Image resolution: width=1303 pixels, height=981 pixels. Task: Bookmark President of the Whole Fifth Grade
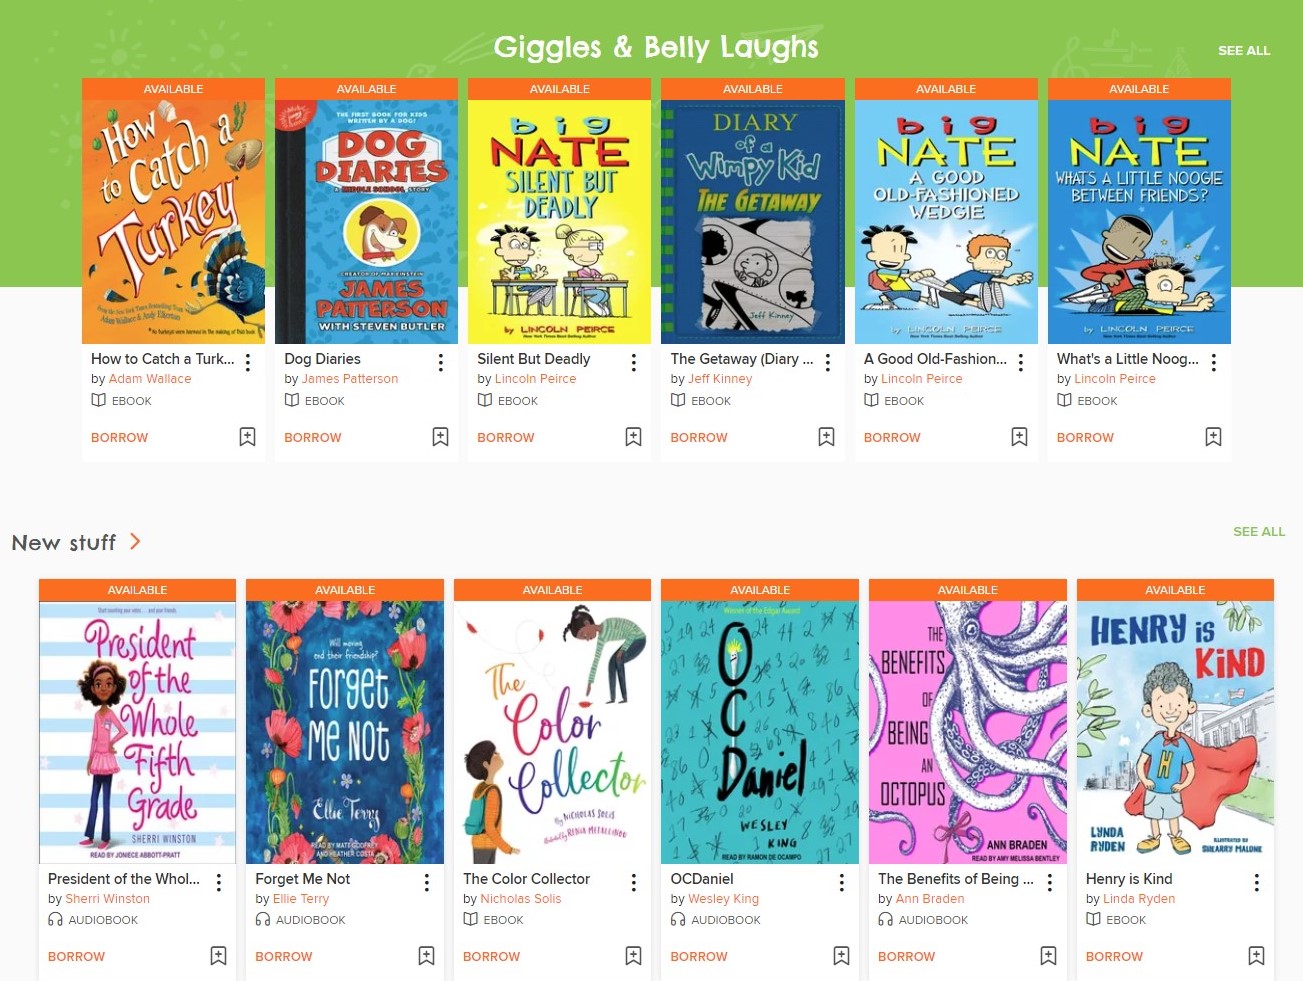[218, 956]
